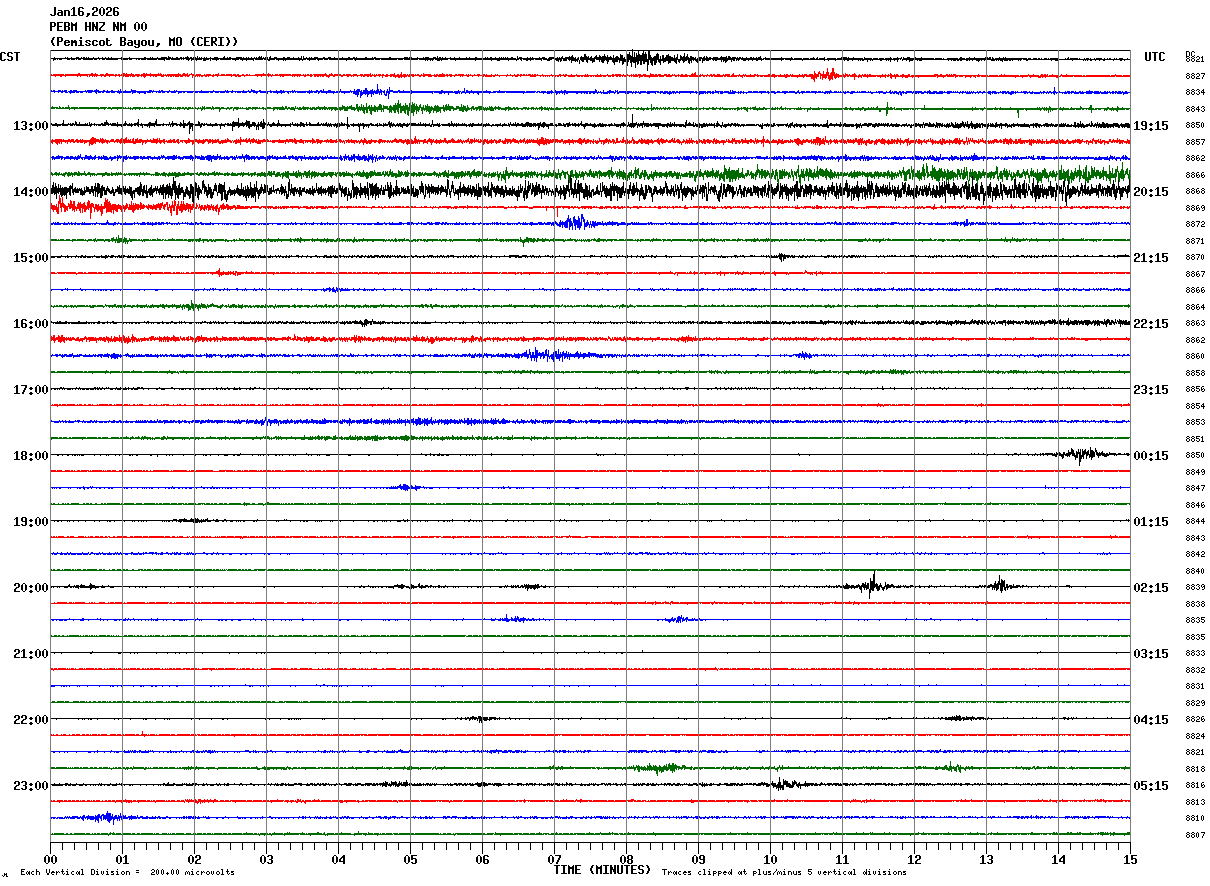Click the date text Jan16,2026
The image size is (1210, 886).
pyautogui.click(x=84, y=12)
